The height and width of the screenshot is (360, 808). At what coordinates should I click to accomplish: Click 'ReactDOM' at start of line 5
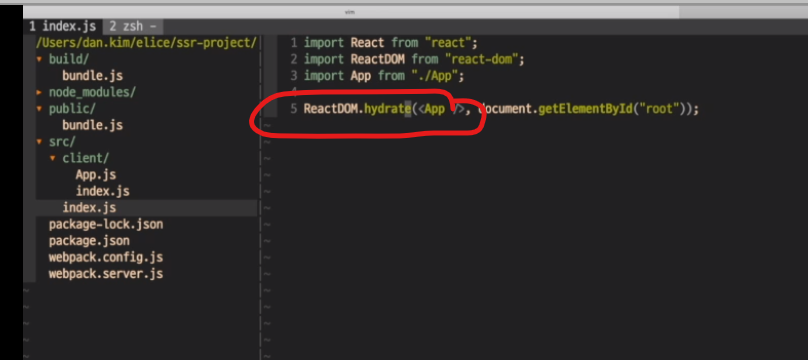(330, 109)
